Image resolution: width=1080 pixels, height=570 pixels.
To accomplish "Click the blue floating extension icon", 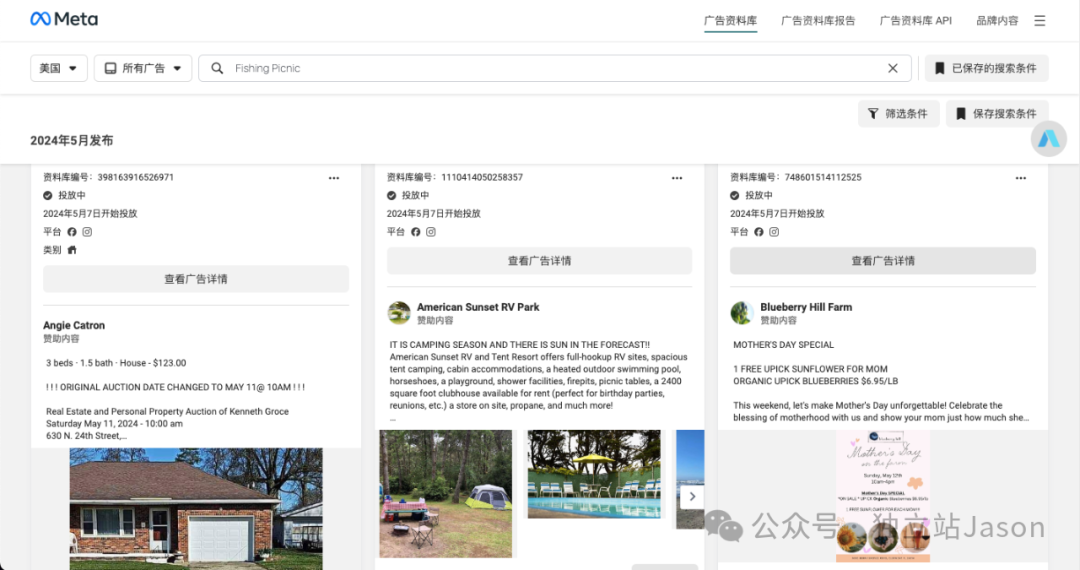I will [x=1048, y=138].
